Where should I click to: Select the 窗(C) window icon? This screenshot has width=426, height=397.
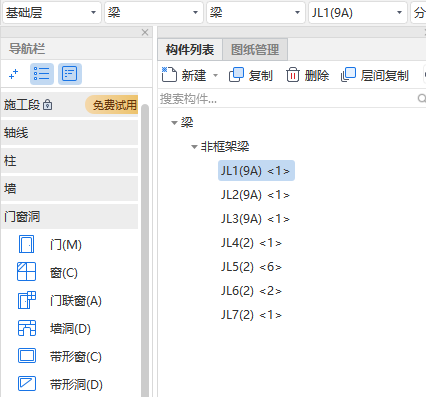pyautogui.click(x=26, y=271)
